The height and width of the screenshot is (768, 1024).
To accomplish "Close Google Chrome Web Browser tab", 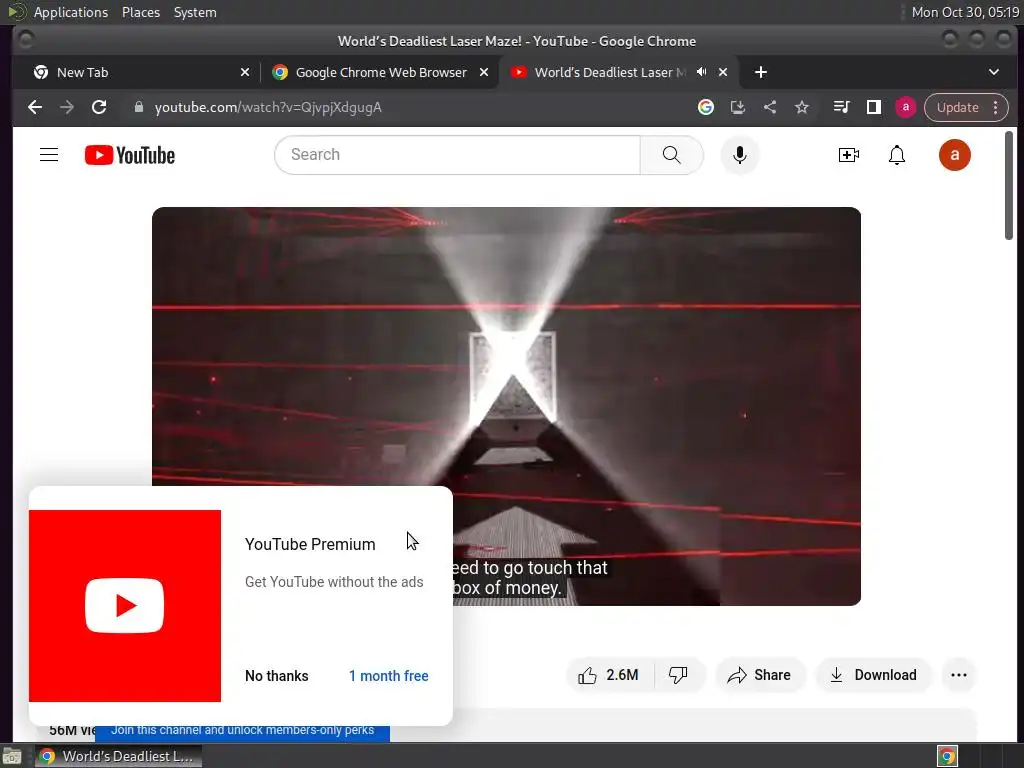I will click(484, 72).
